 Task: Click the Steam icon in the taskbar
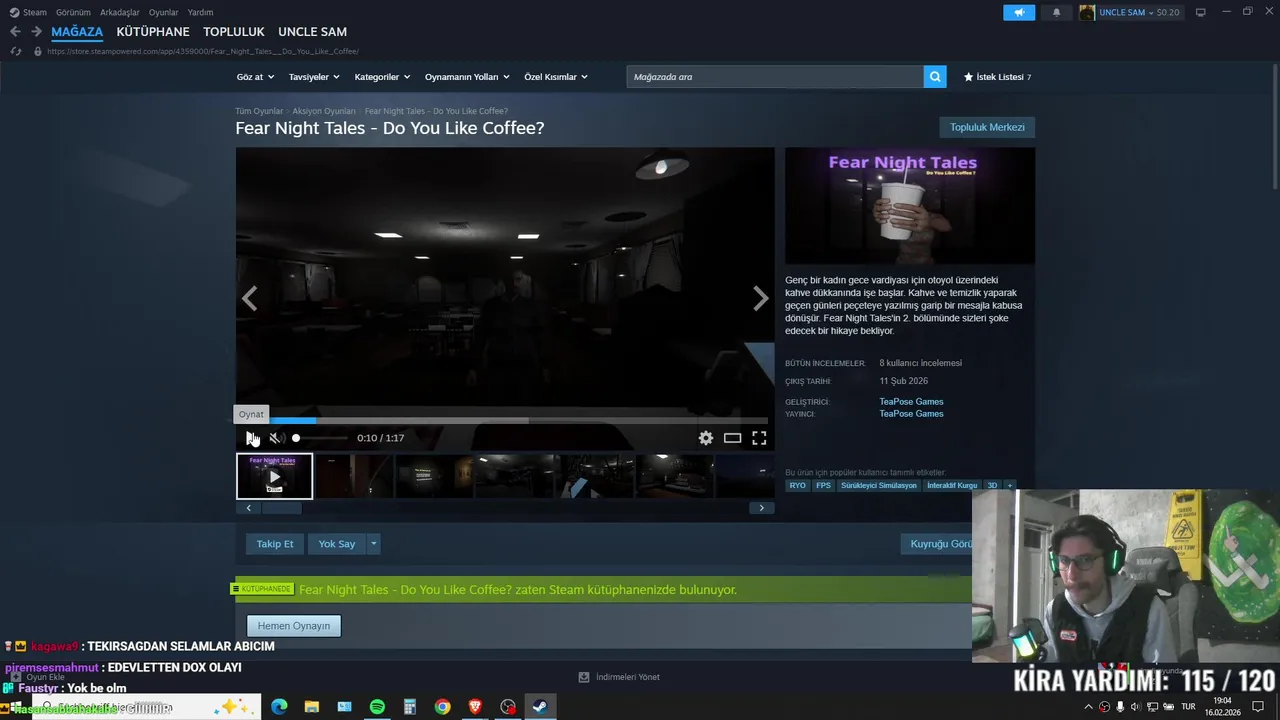(539, 707)
